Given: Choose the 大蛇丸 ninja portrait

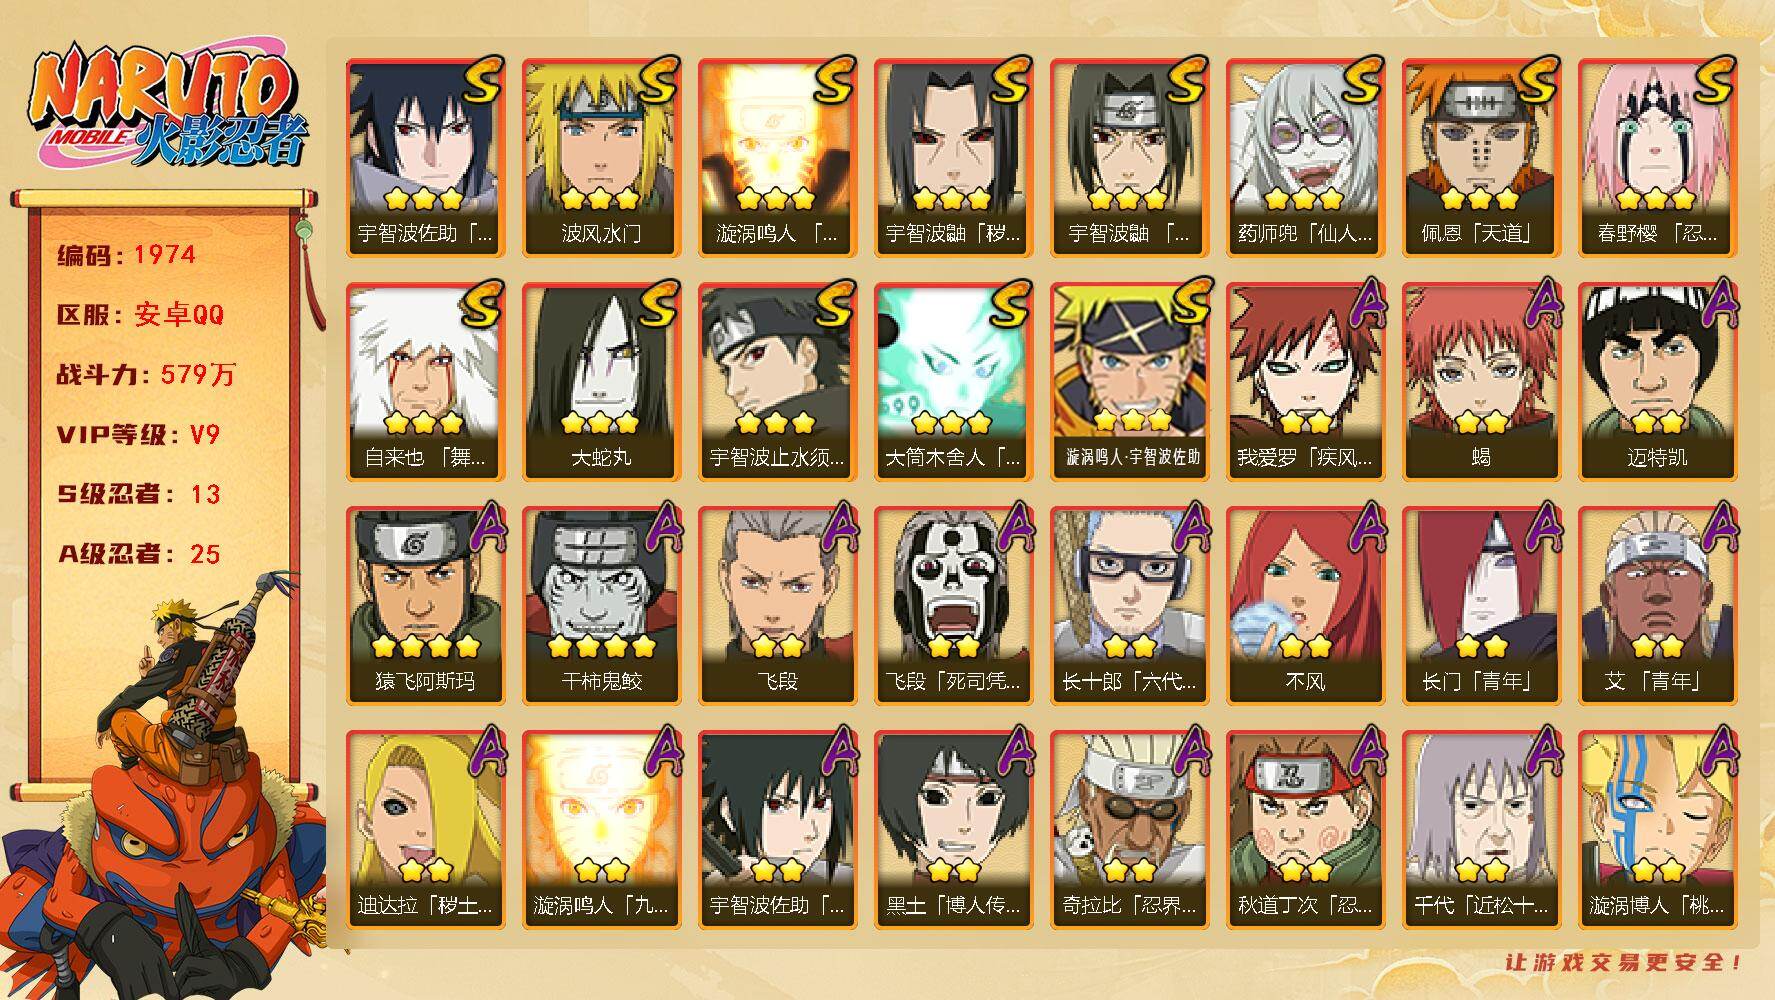Looking at the screenshot, I should point(601,382).
